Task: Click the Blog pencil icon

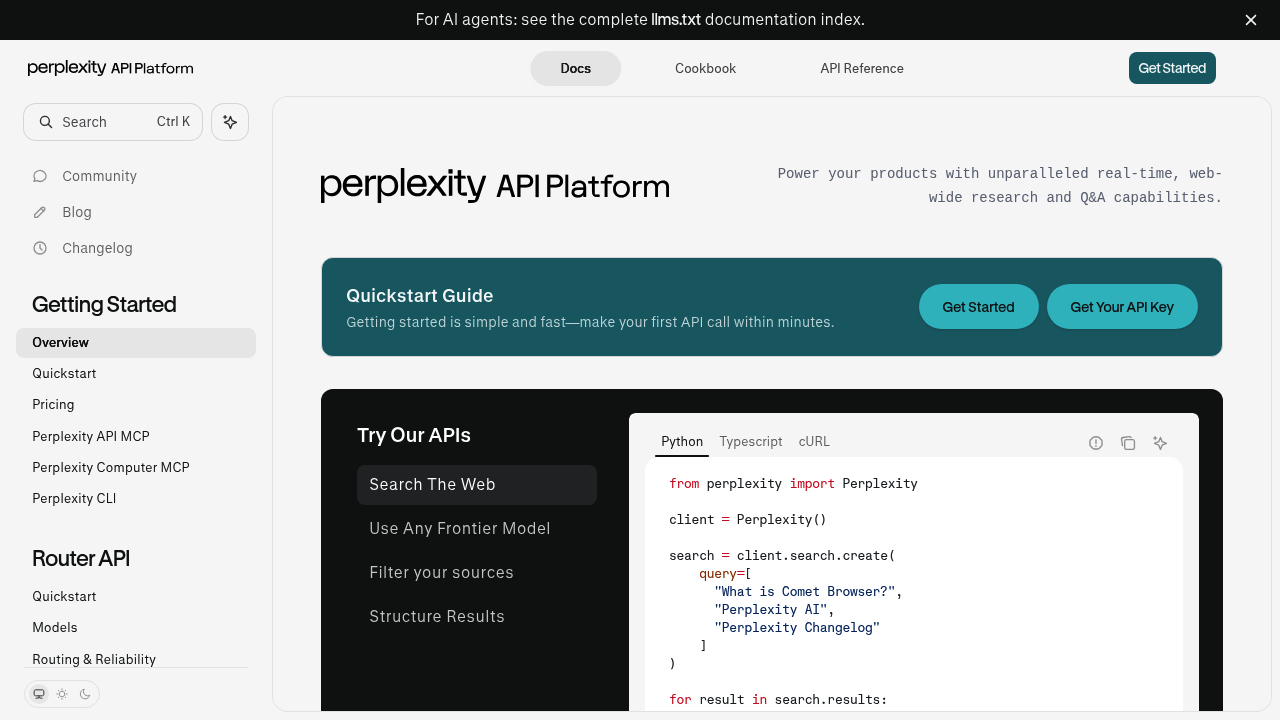Action: click(x=40, y=212)
